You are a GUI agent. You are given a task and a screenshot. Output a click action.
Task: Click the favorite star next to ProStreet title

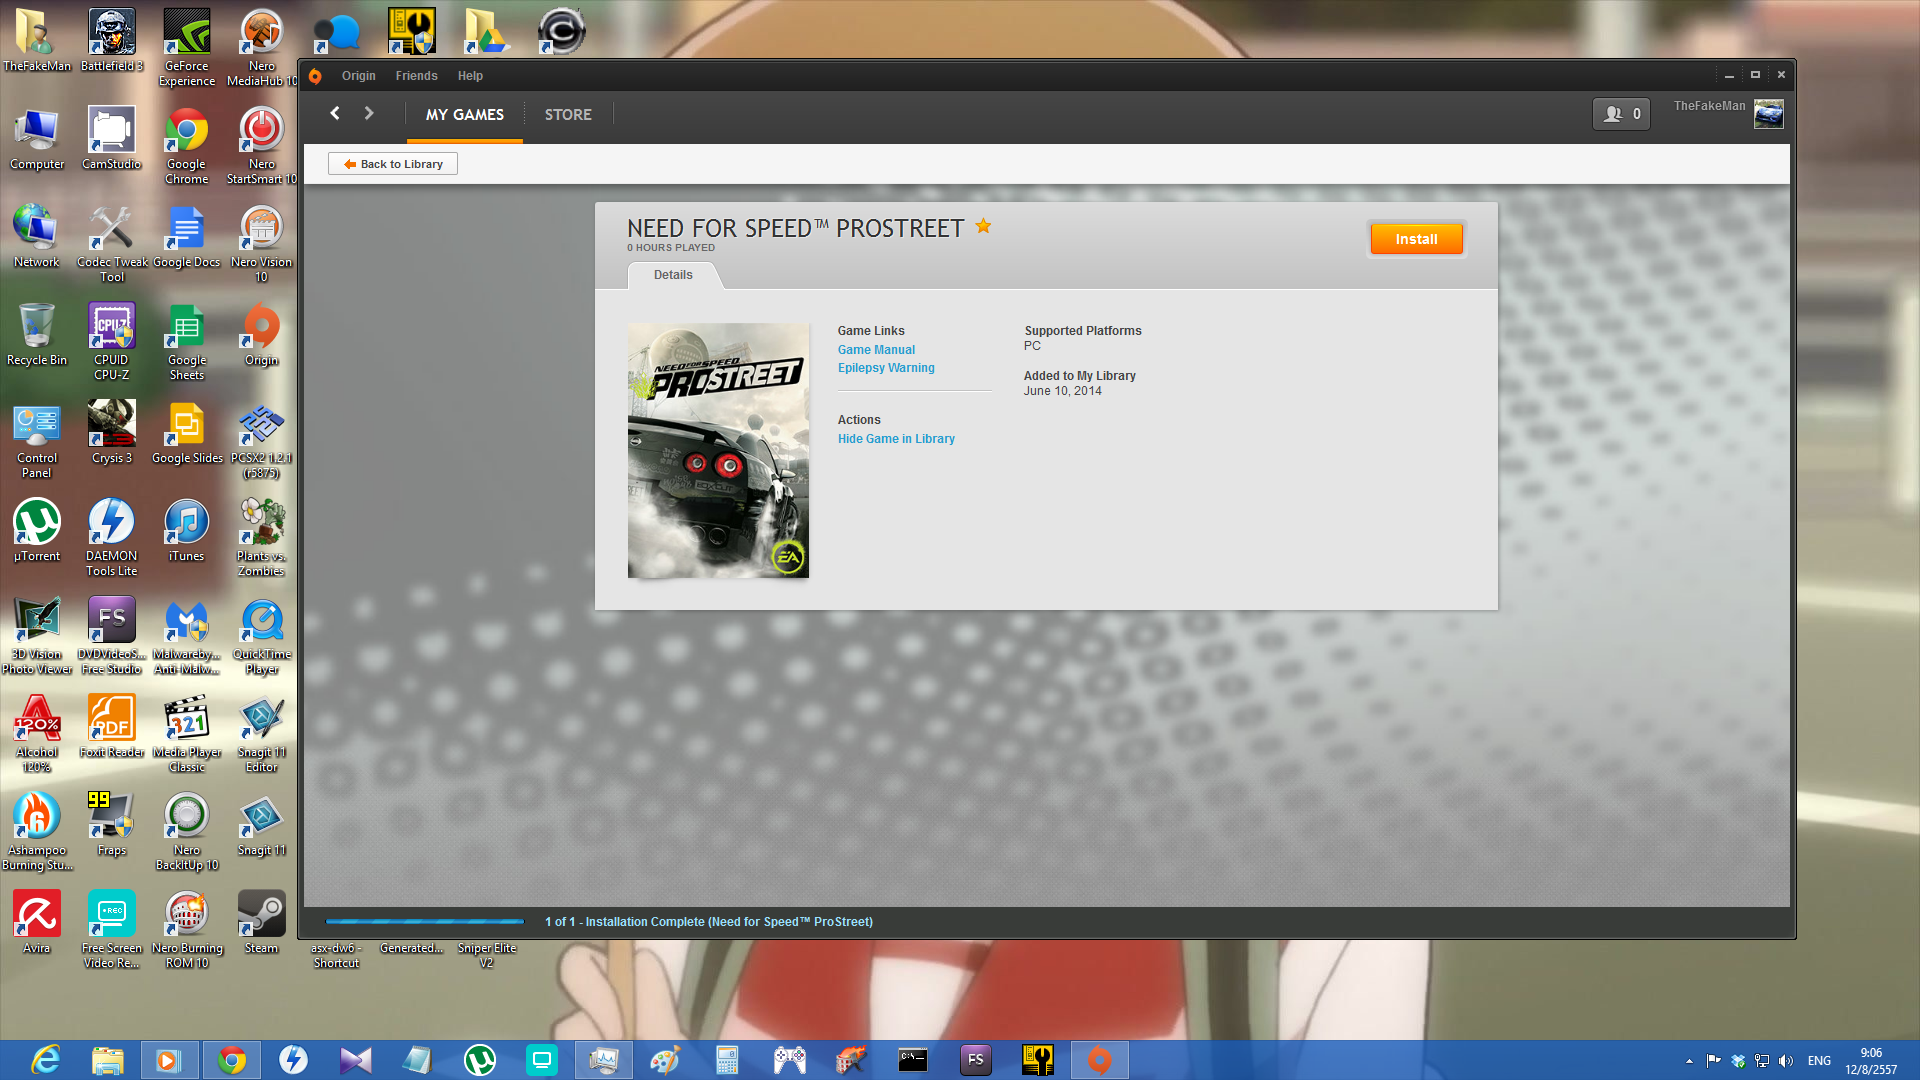[x=983, y=226]
